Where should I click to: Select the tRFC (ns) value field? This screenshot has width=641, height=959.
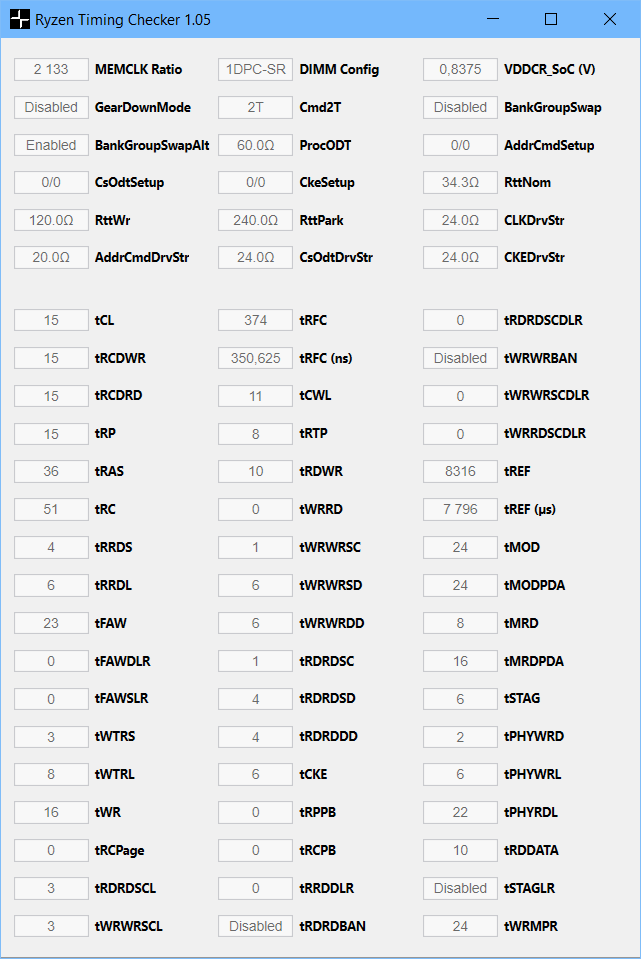(255, 358)
